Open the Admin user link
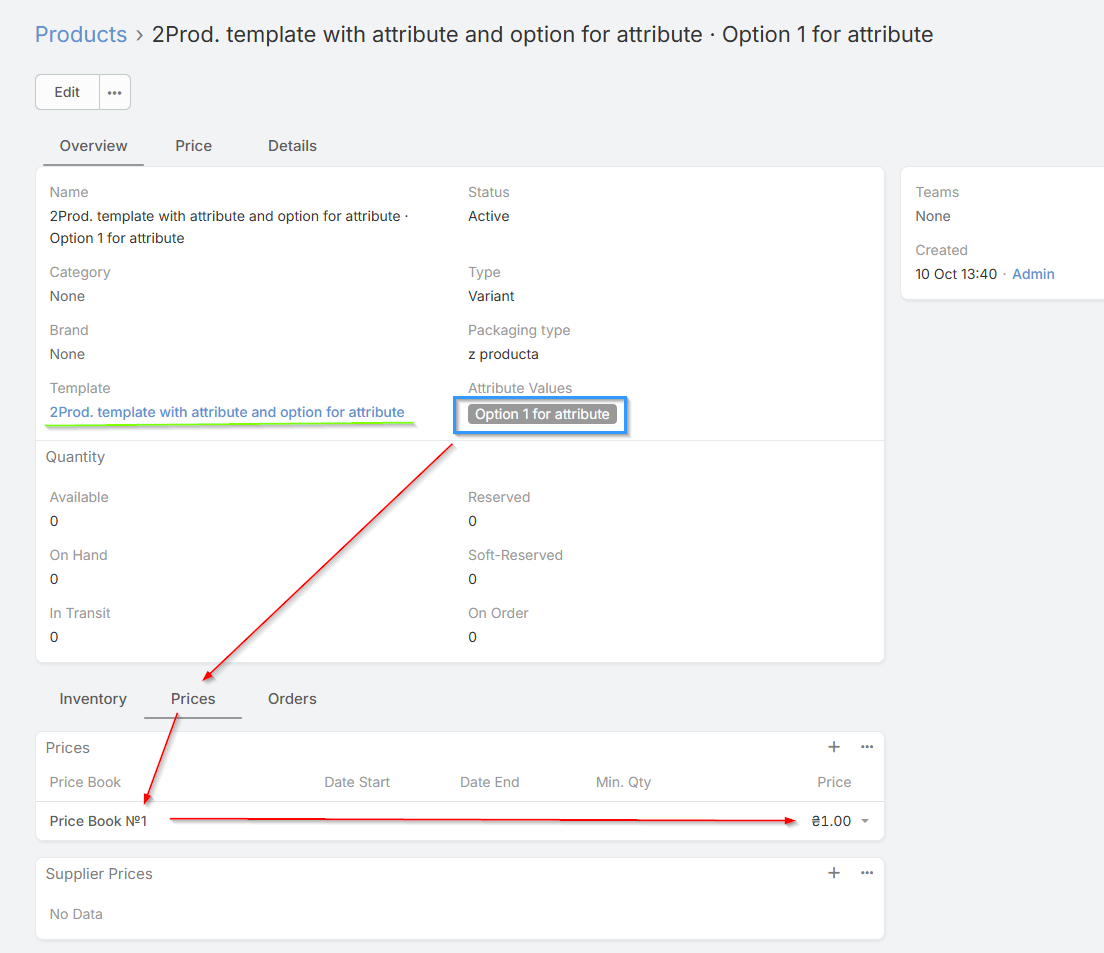This screenshot has height=953, width=1104. [x=1033, y=274]
